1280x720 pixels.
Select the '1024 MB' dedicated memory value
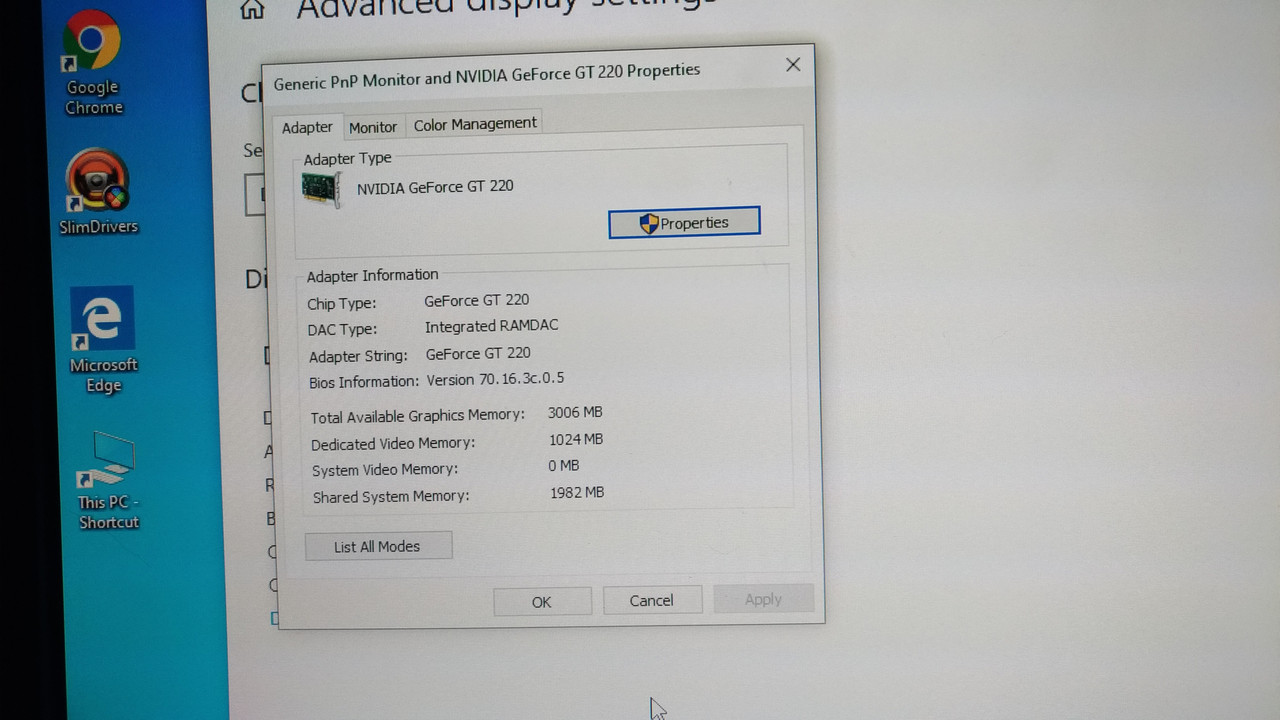(x=576, y=439)
